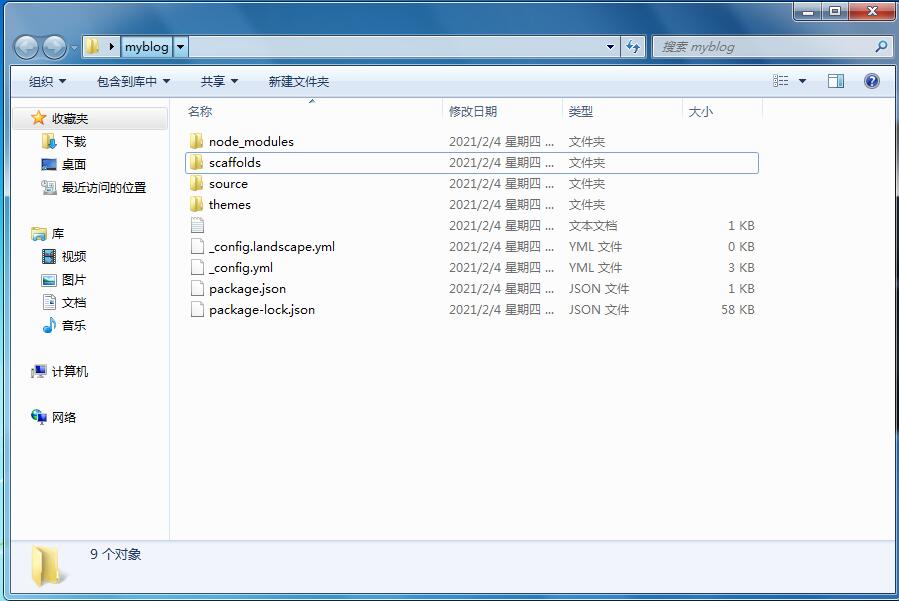Select 库 in navigation pane
Viewport: 899px width, 601px height.
(58, 233)
